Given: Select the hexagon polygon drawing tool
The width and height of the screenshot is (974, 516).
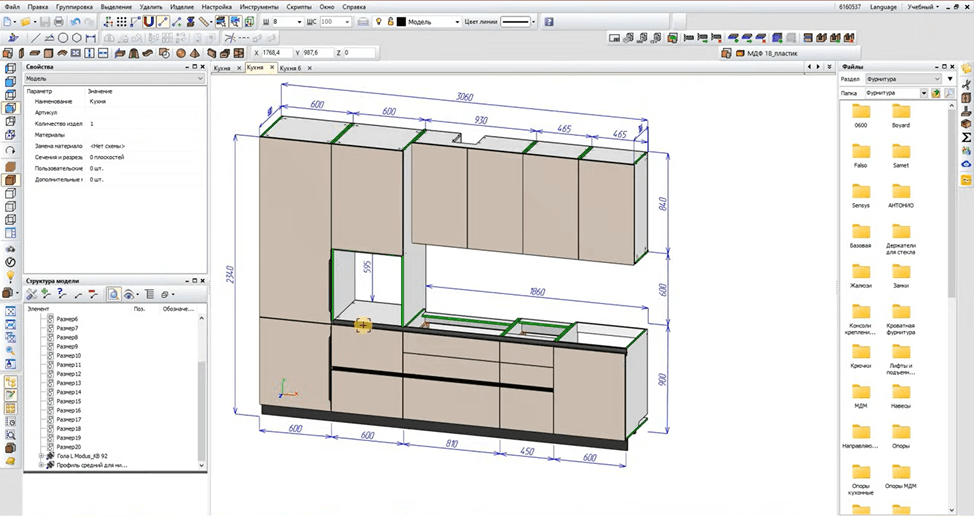Looking at the screenshot, I should [x=77, y=38].
